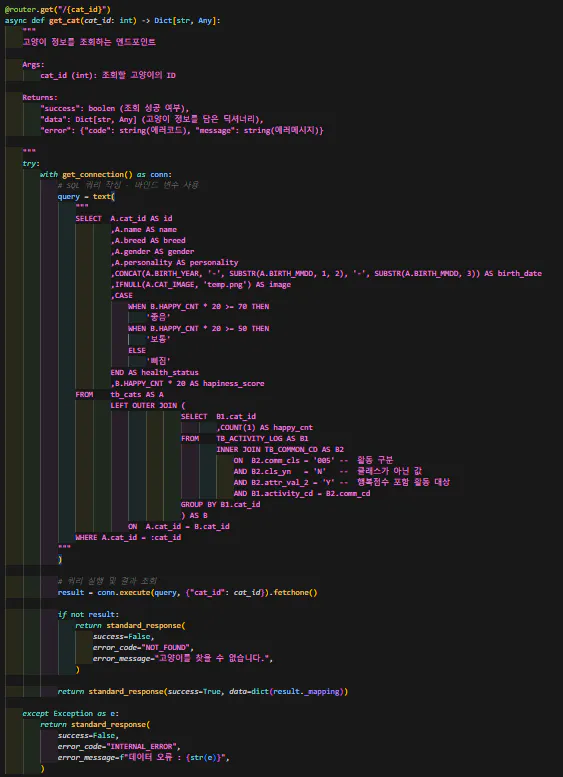Viewport: 563px width, 777px height.
Task: Click the '삐짐' string literal
Action: tap(158, 361)
